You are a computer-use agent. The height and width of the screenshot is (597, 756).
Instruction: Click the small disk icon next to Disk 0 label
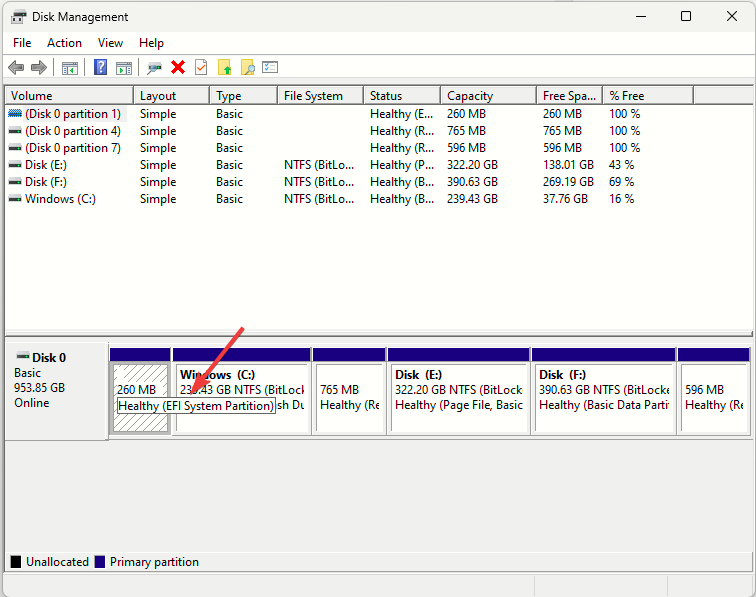tap(23, 356)
